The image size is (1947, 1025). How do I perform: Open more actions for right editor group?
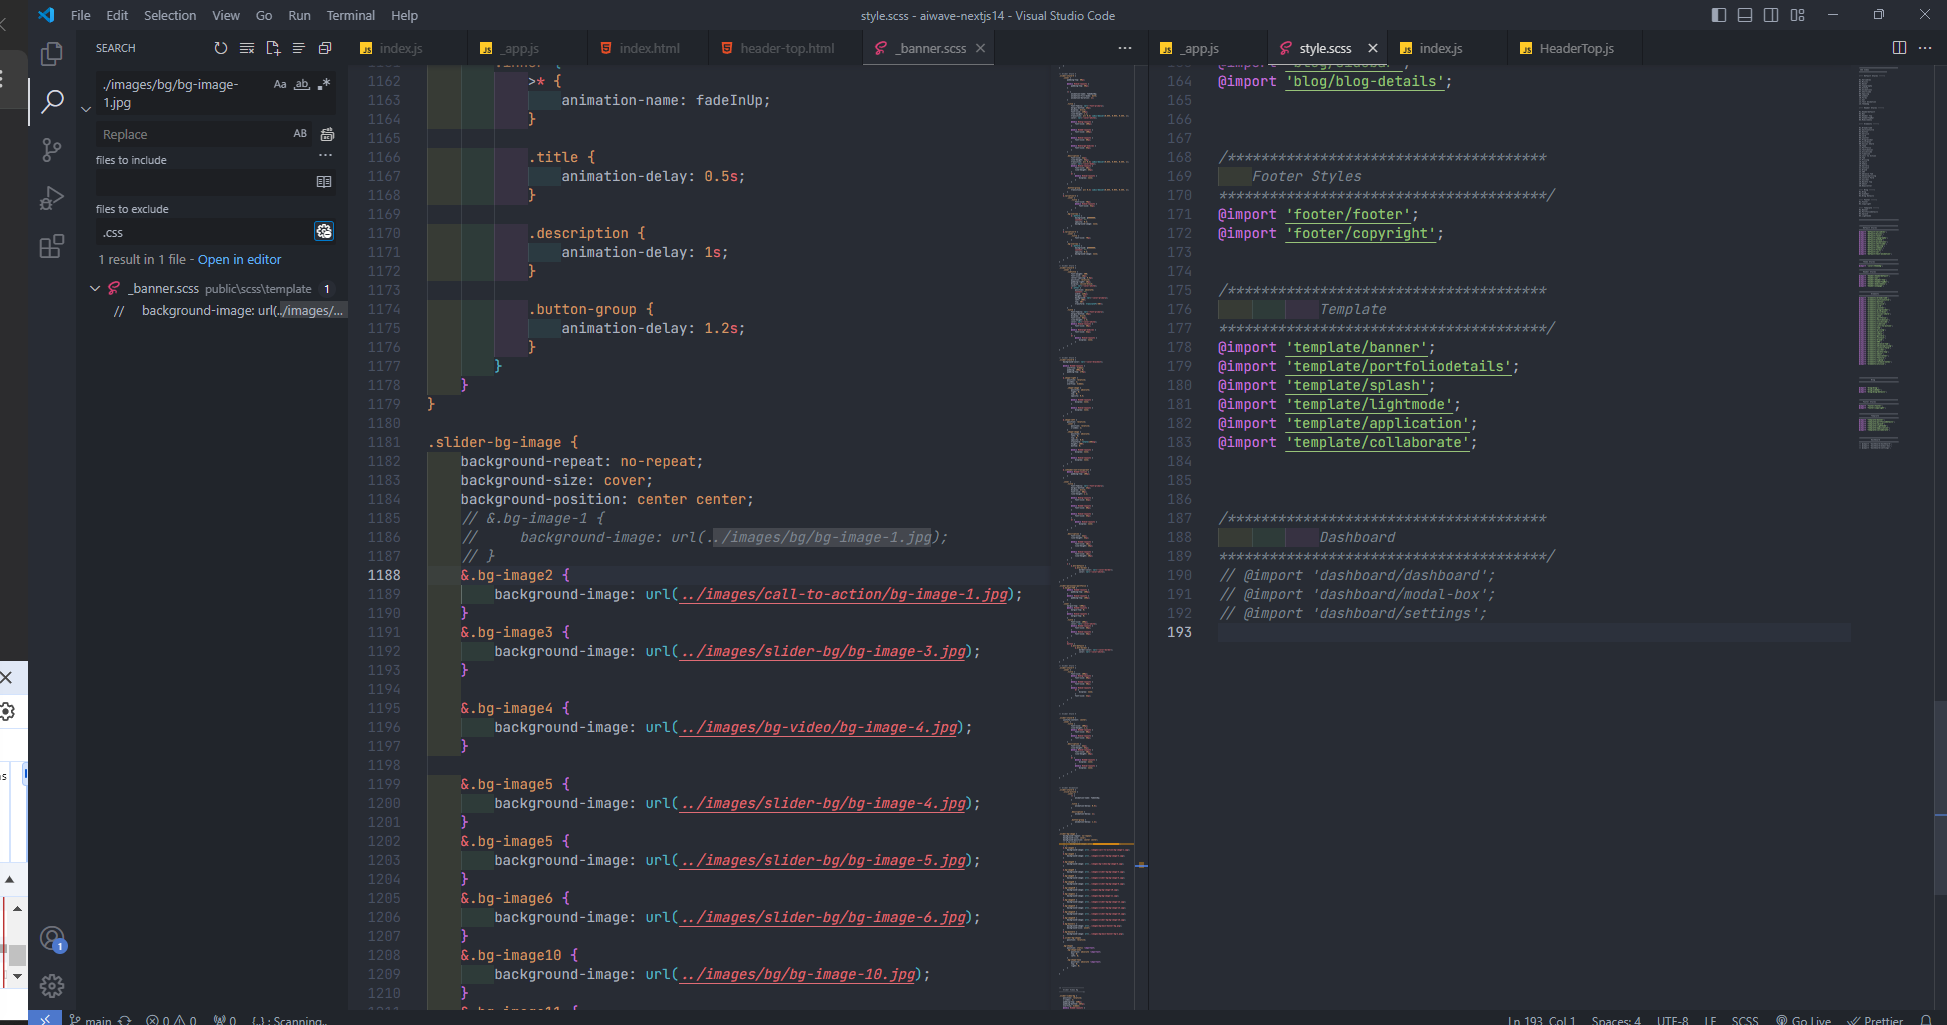[x=1925, y=48]
